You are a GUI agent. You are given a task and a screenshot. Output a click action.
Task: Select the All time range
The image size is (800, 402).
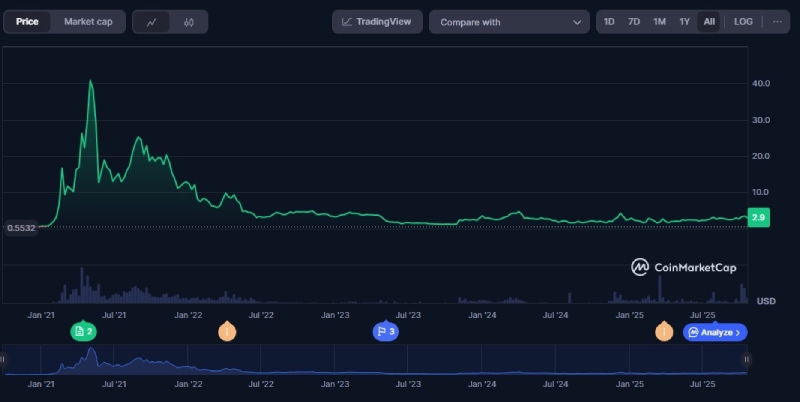[x=708, y=21]
